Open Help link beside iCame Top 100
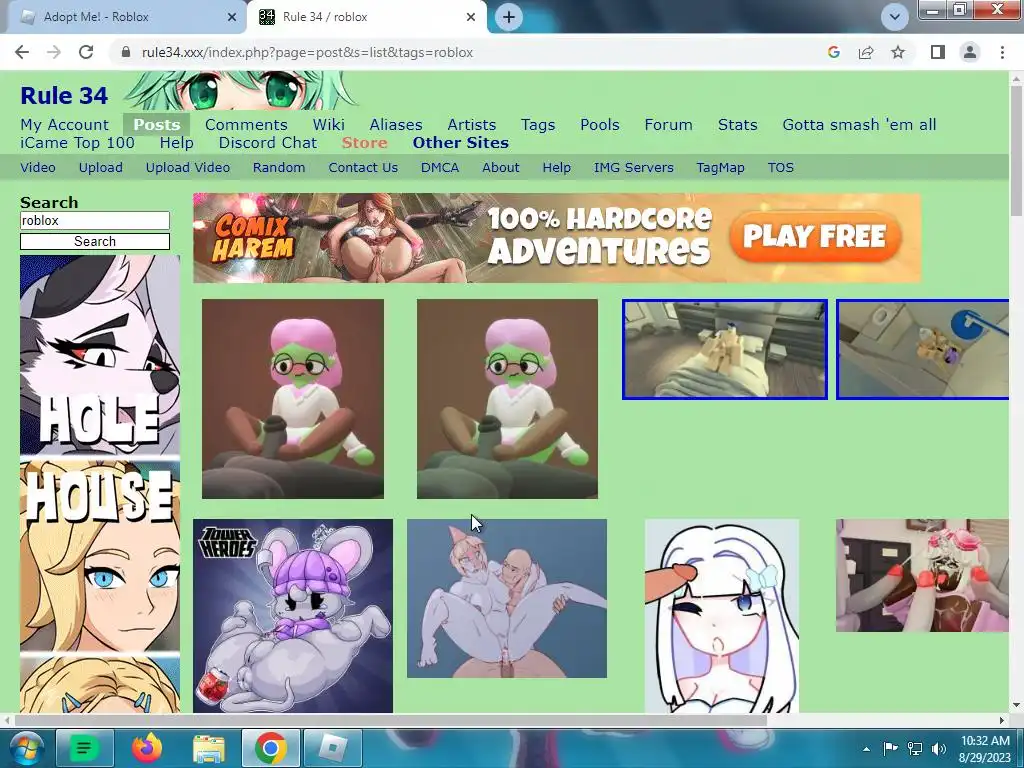 [x=176, y=143]
